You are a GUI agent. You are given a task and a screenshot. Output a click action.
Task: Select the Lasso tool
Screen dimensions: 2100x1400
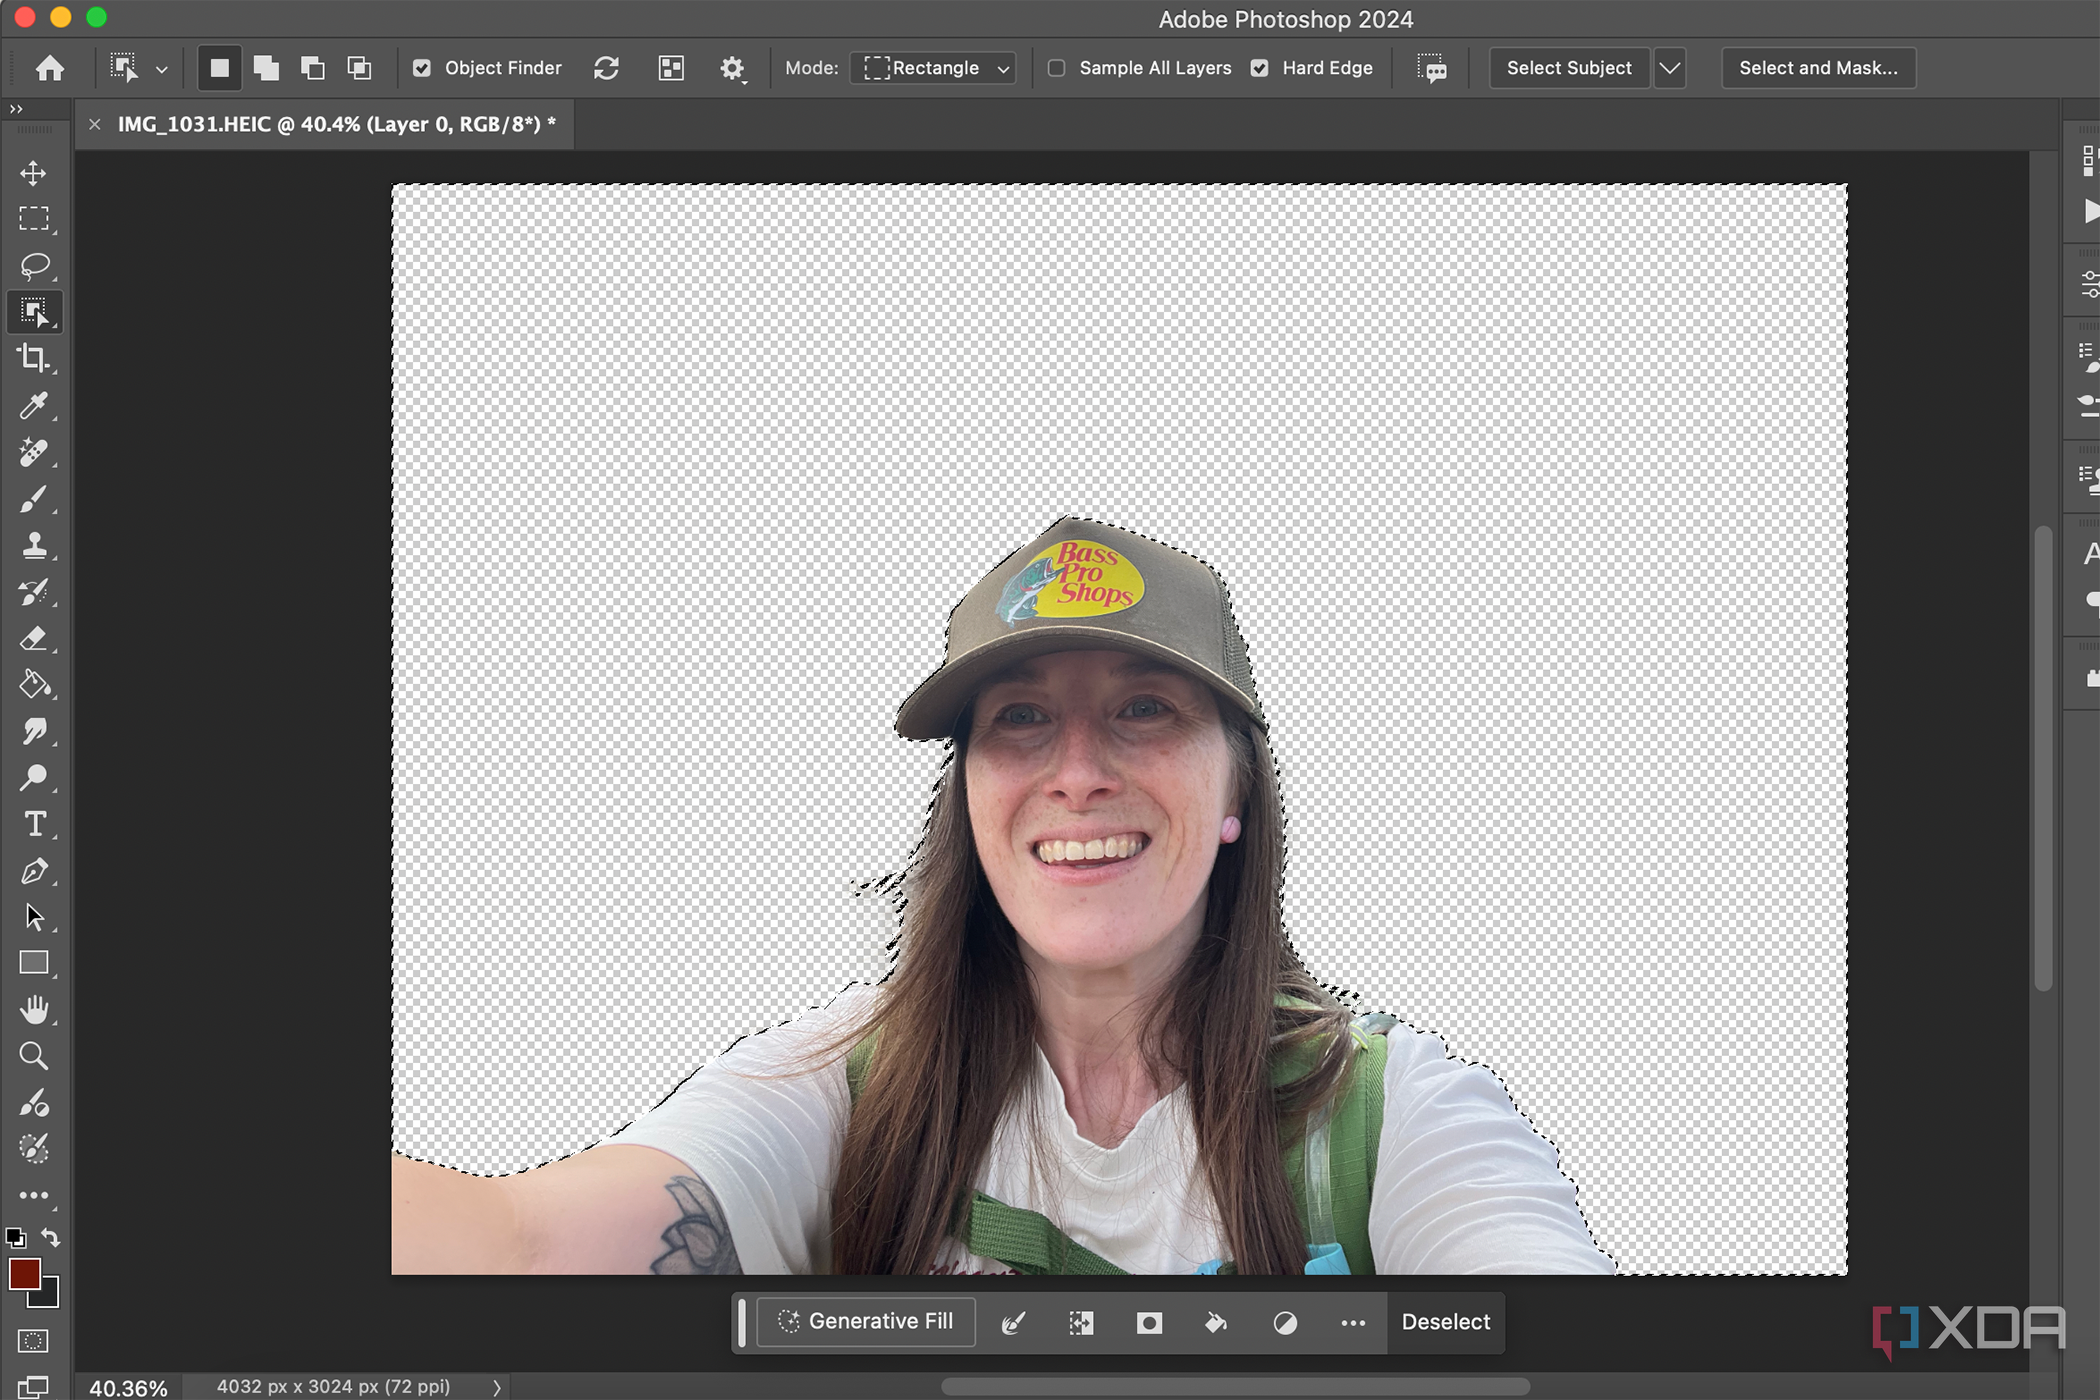pyautogui.click(x=34, y=265)
